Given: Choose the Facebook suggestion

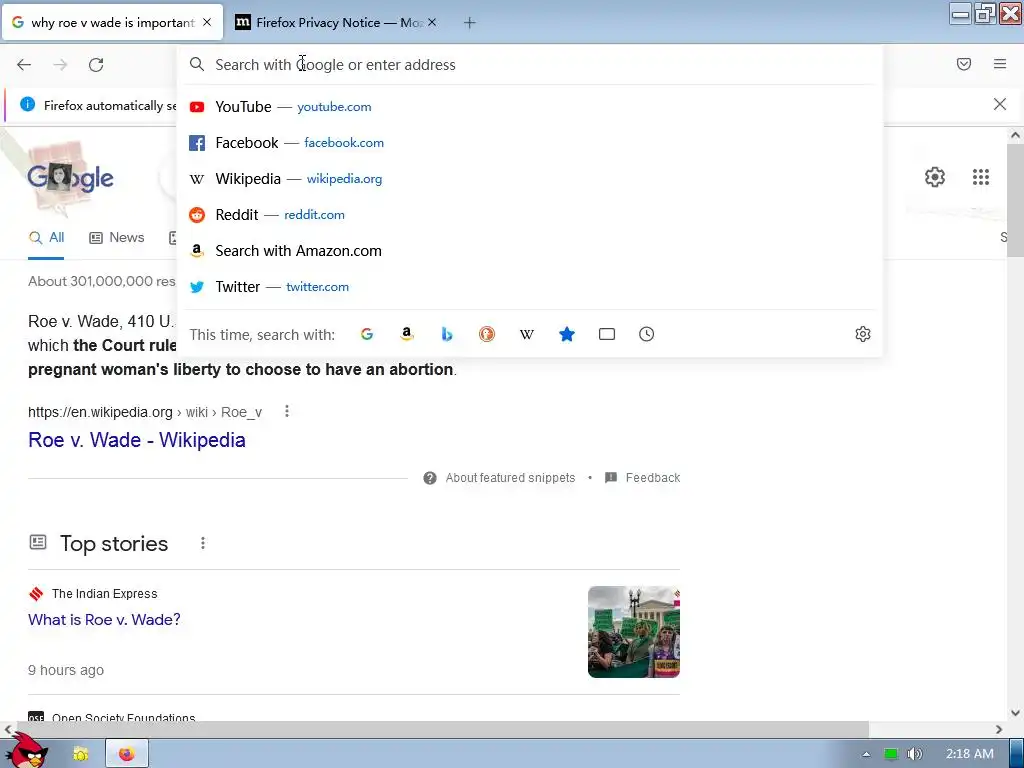Looking at the screenshot, I should [530, 142].
